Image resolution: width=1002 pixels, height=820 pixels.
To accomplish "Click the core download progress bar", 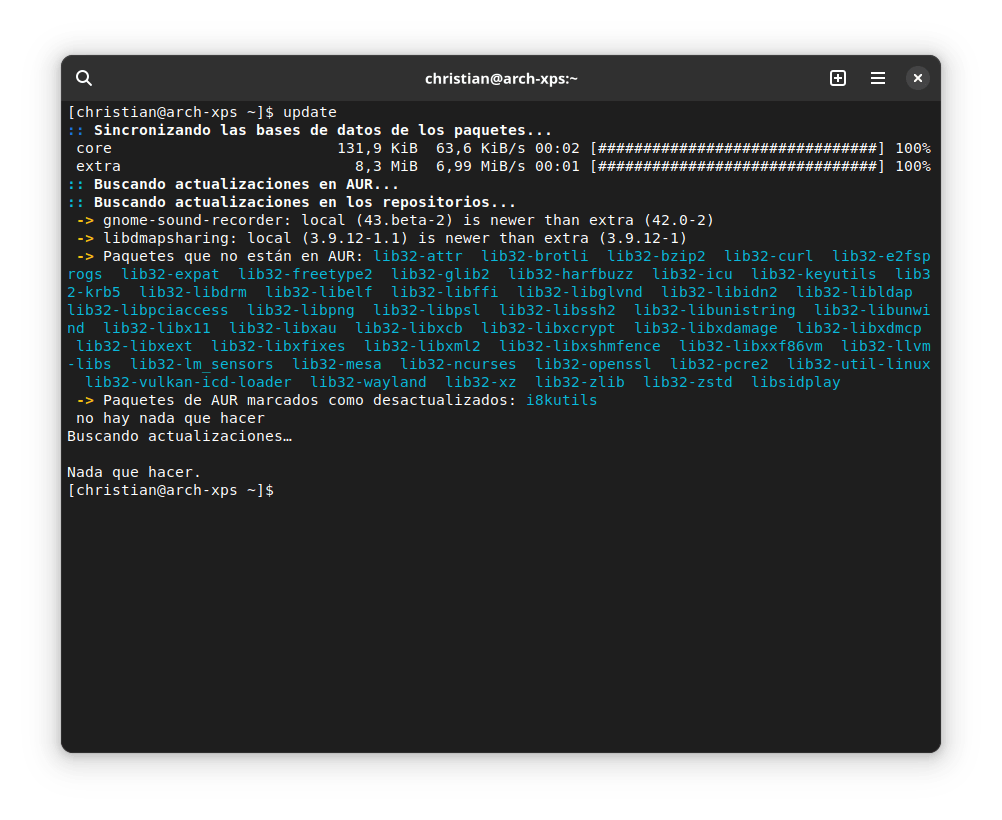I will point(737,148).
